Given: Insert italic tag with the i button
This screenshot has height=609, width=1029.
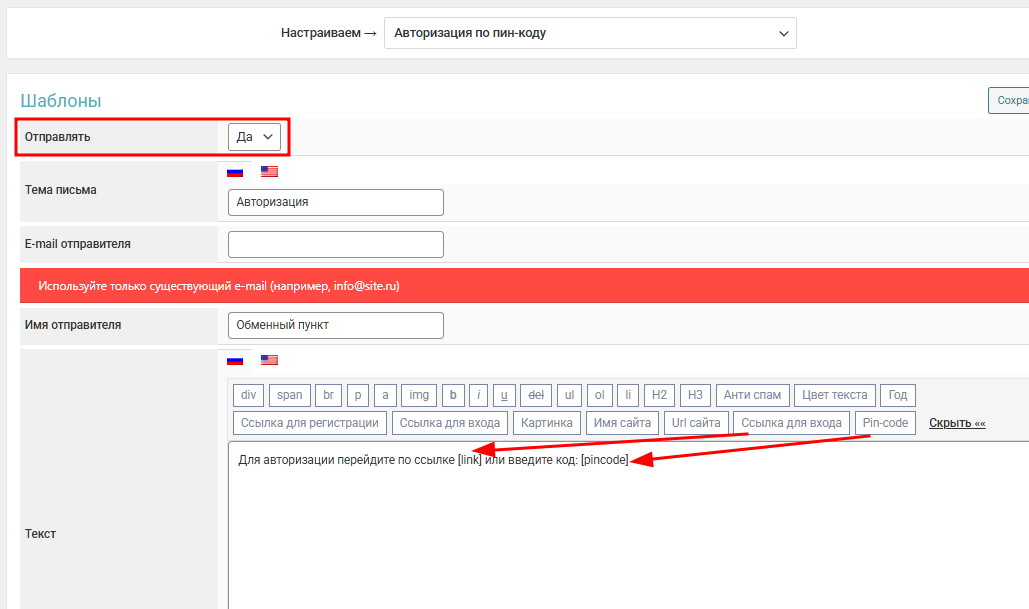Looking at the screenshot, I should click(x=478, y=395).
